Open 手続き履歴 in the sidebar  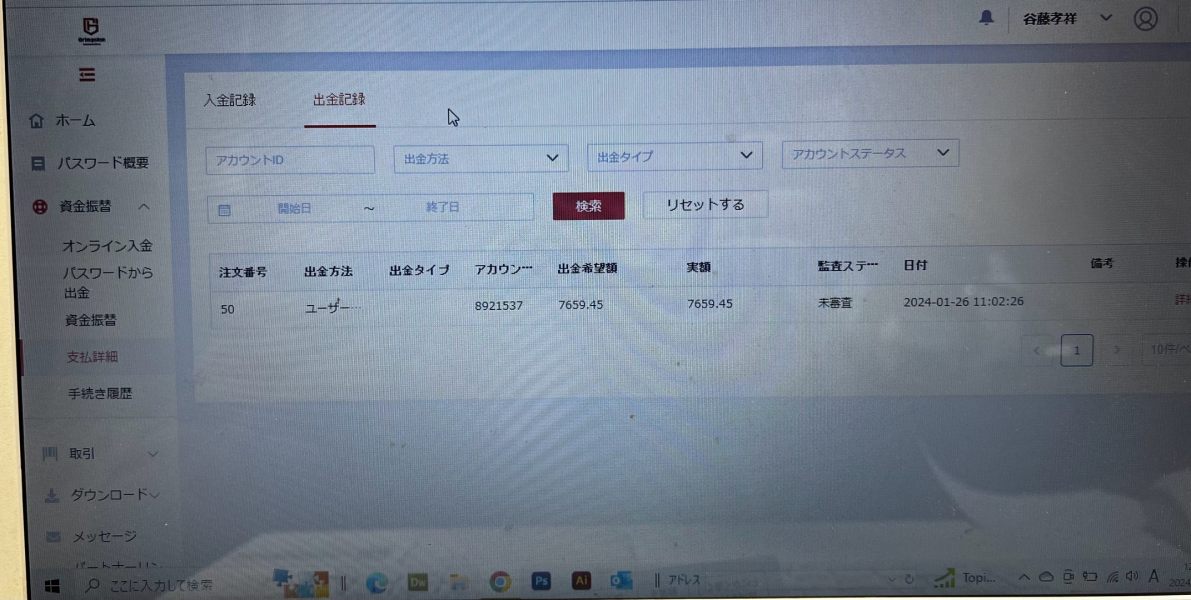click(100, 393)
